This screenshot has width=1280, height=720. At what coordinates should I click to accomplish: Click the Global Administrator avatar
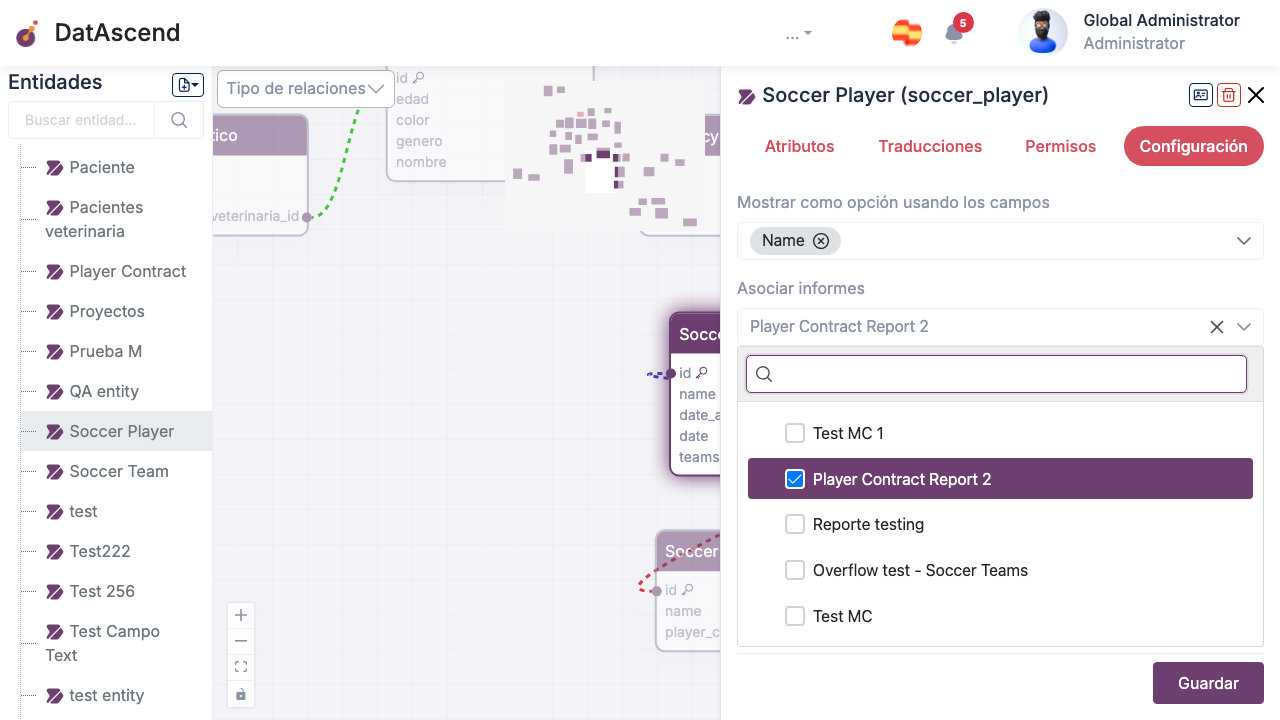click(x=1043, y=32)
